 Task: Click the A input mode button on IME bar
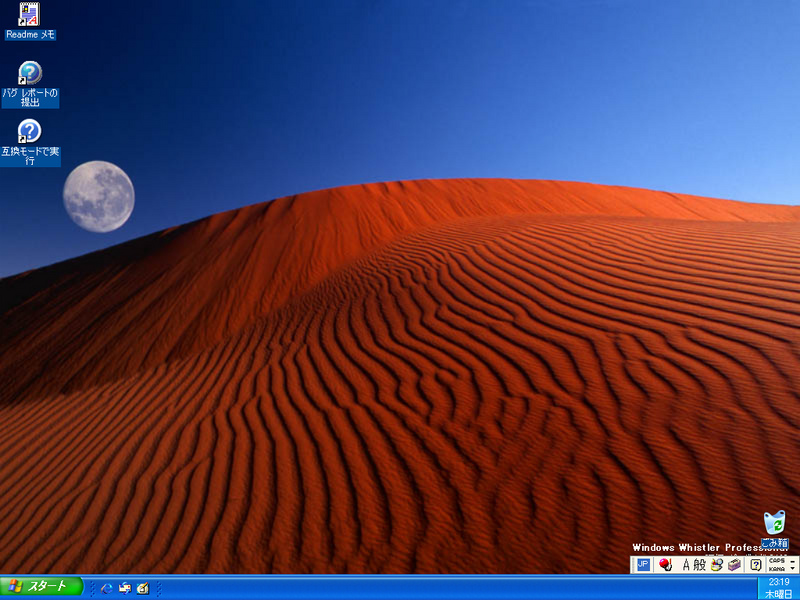(x=686, y=565)
